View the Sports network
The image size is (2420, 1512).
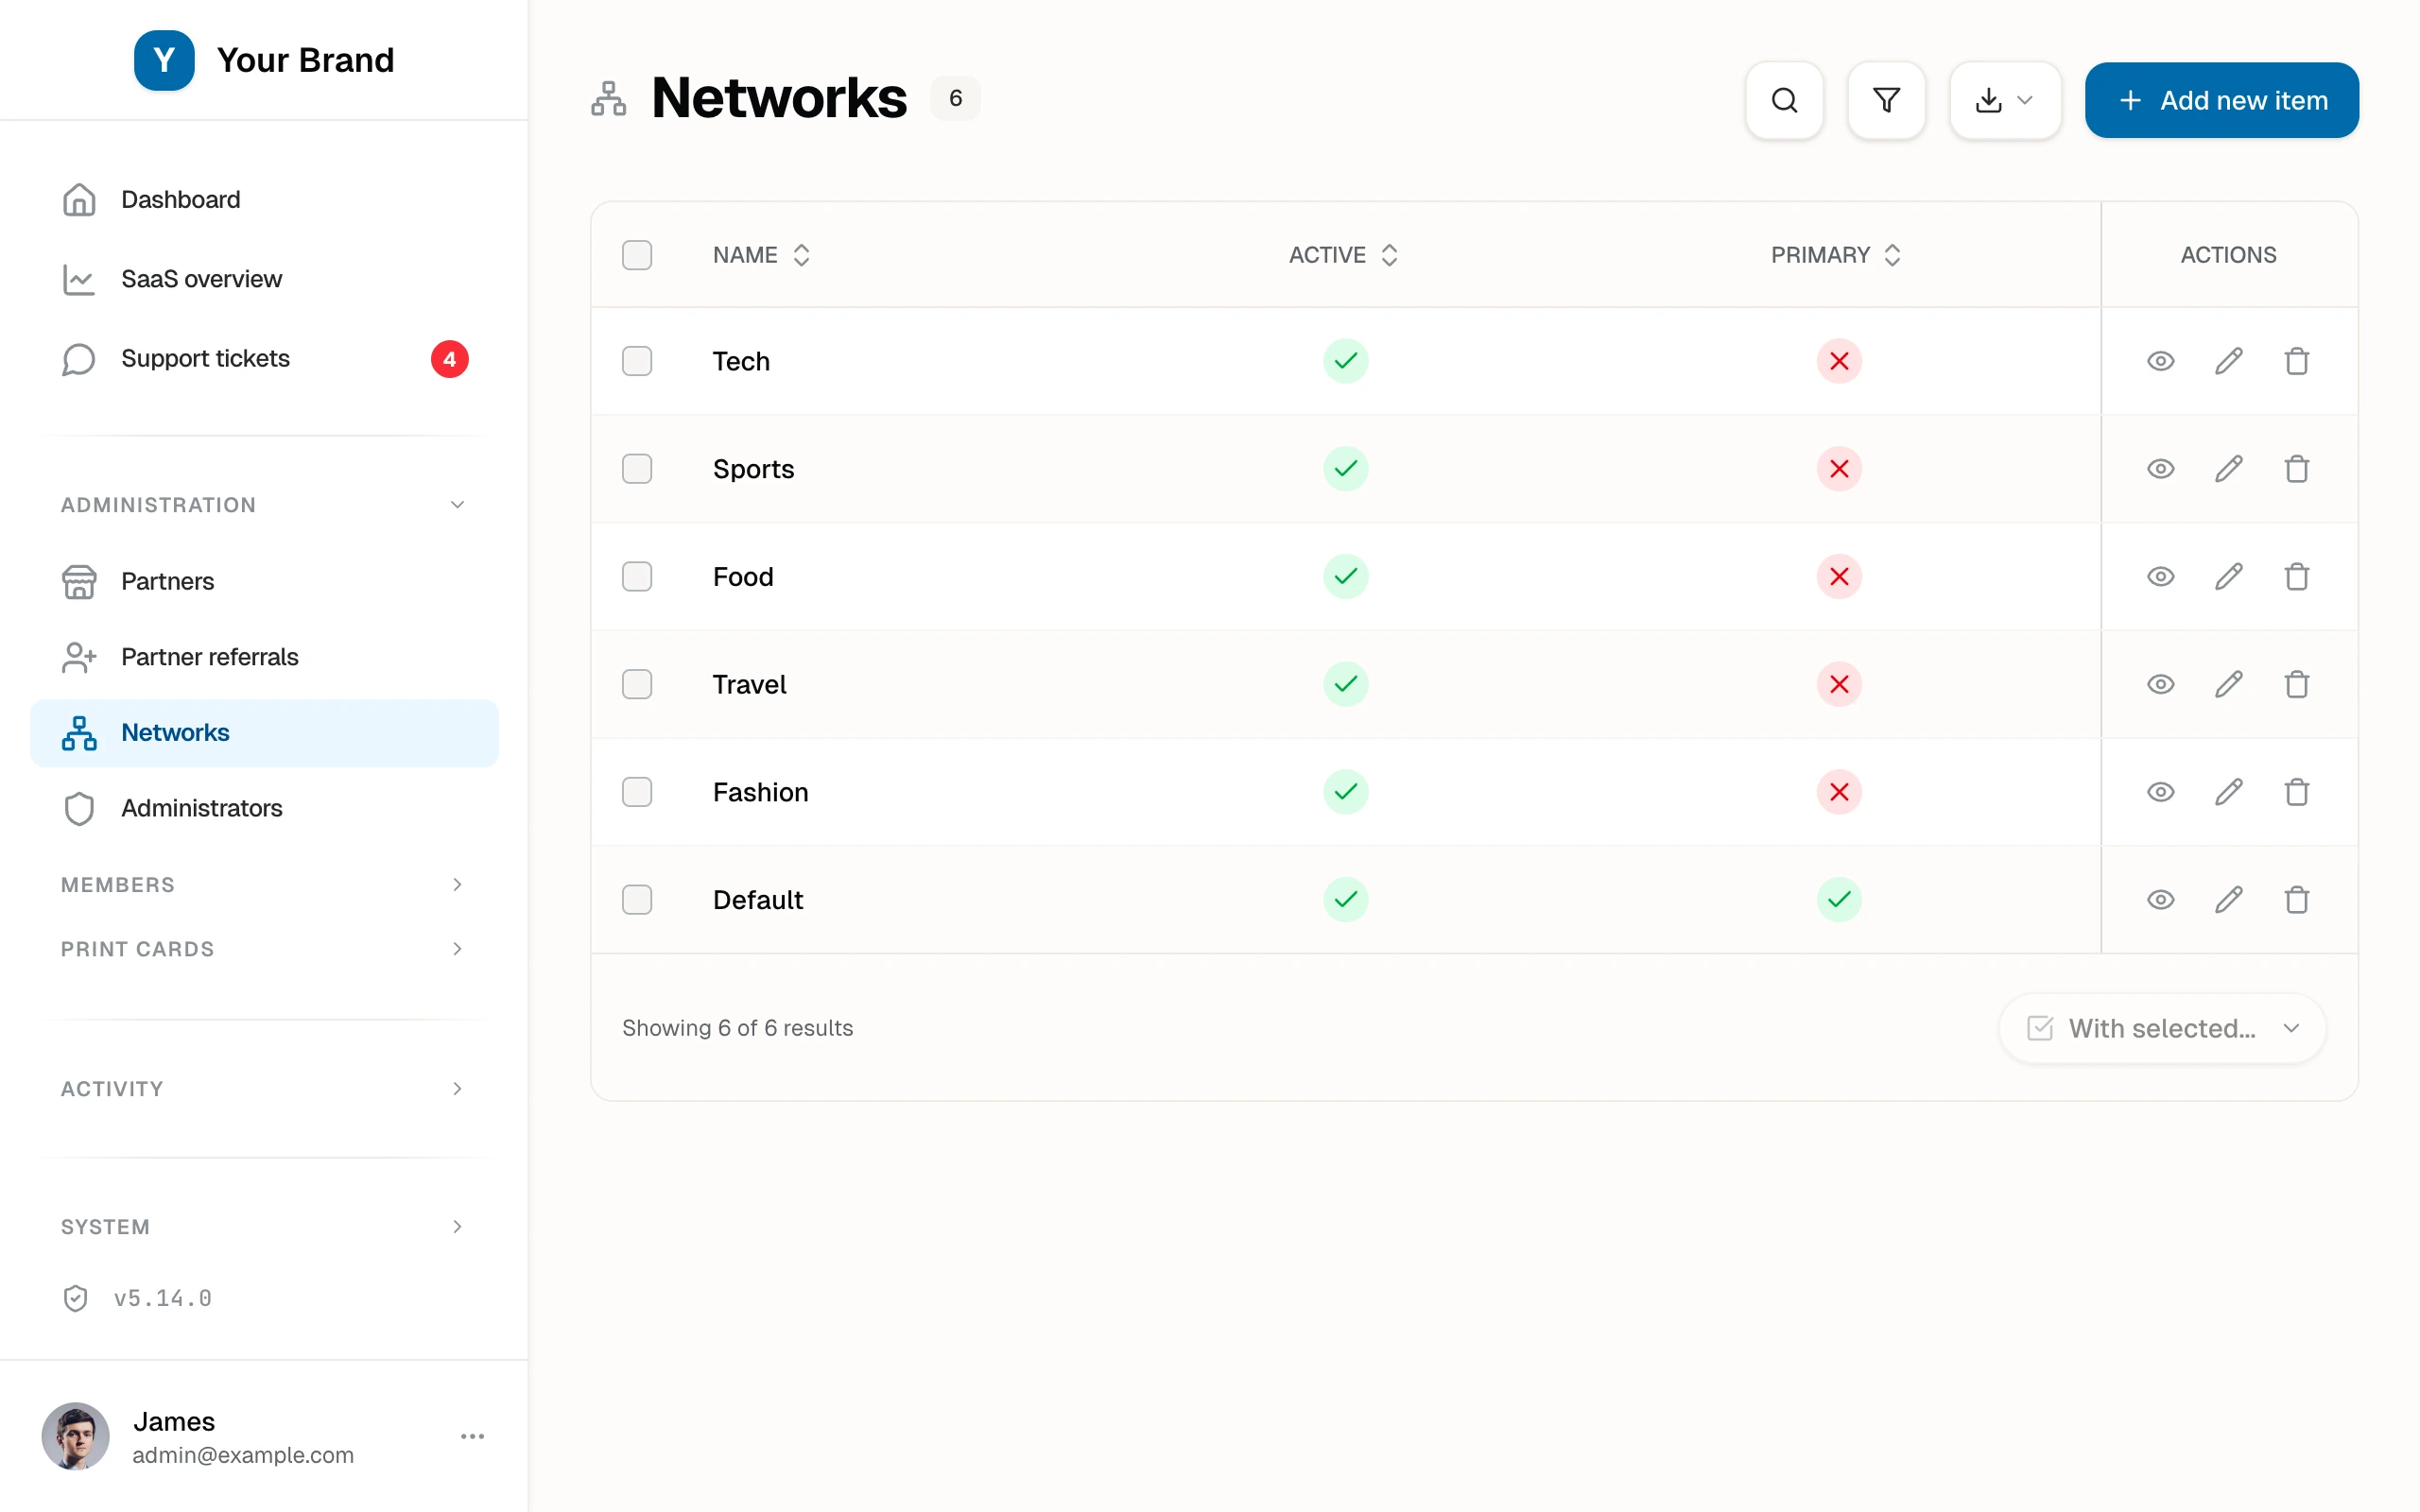(x=2160, y=469)
